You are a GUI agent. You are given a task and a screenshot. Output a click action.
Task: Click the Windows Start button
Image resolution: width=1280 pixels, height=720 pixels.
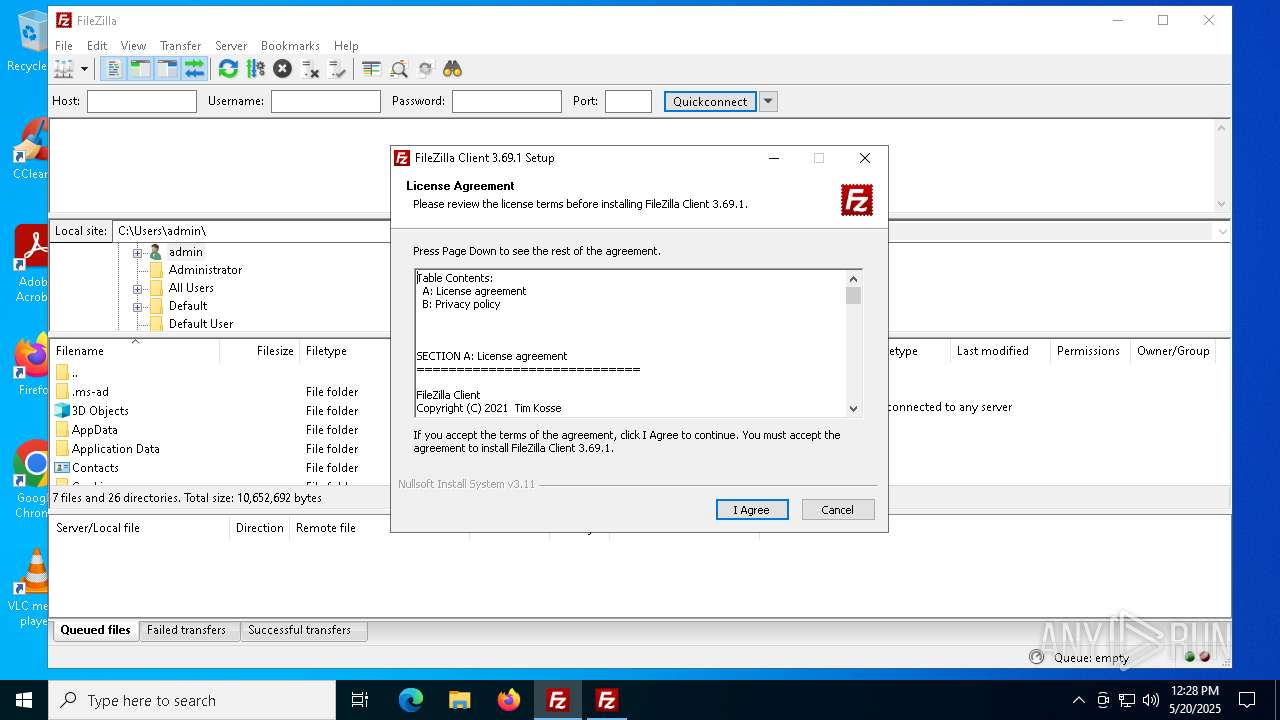(x=24, y=700)
